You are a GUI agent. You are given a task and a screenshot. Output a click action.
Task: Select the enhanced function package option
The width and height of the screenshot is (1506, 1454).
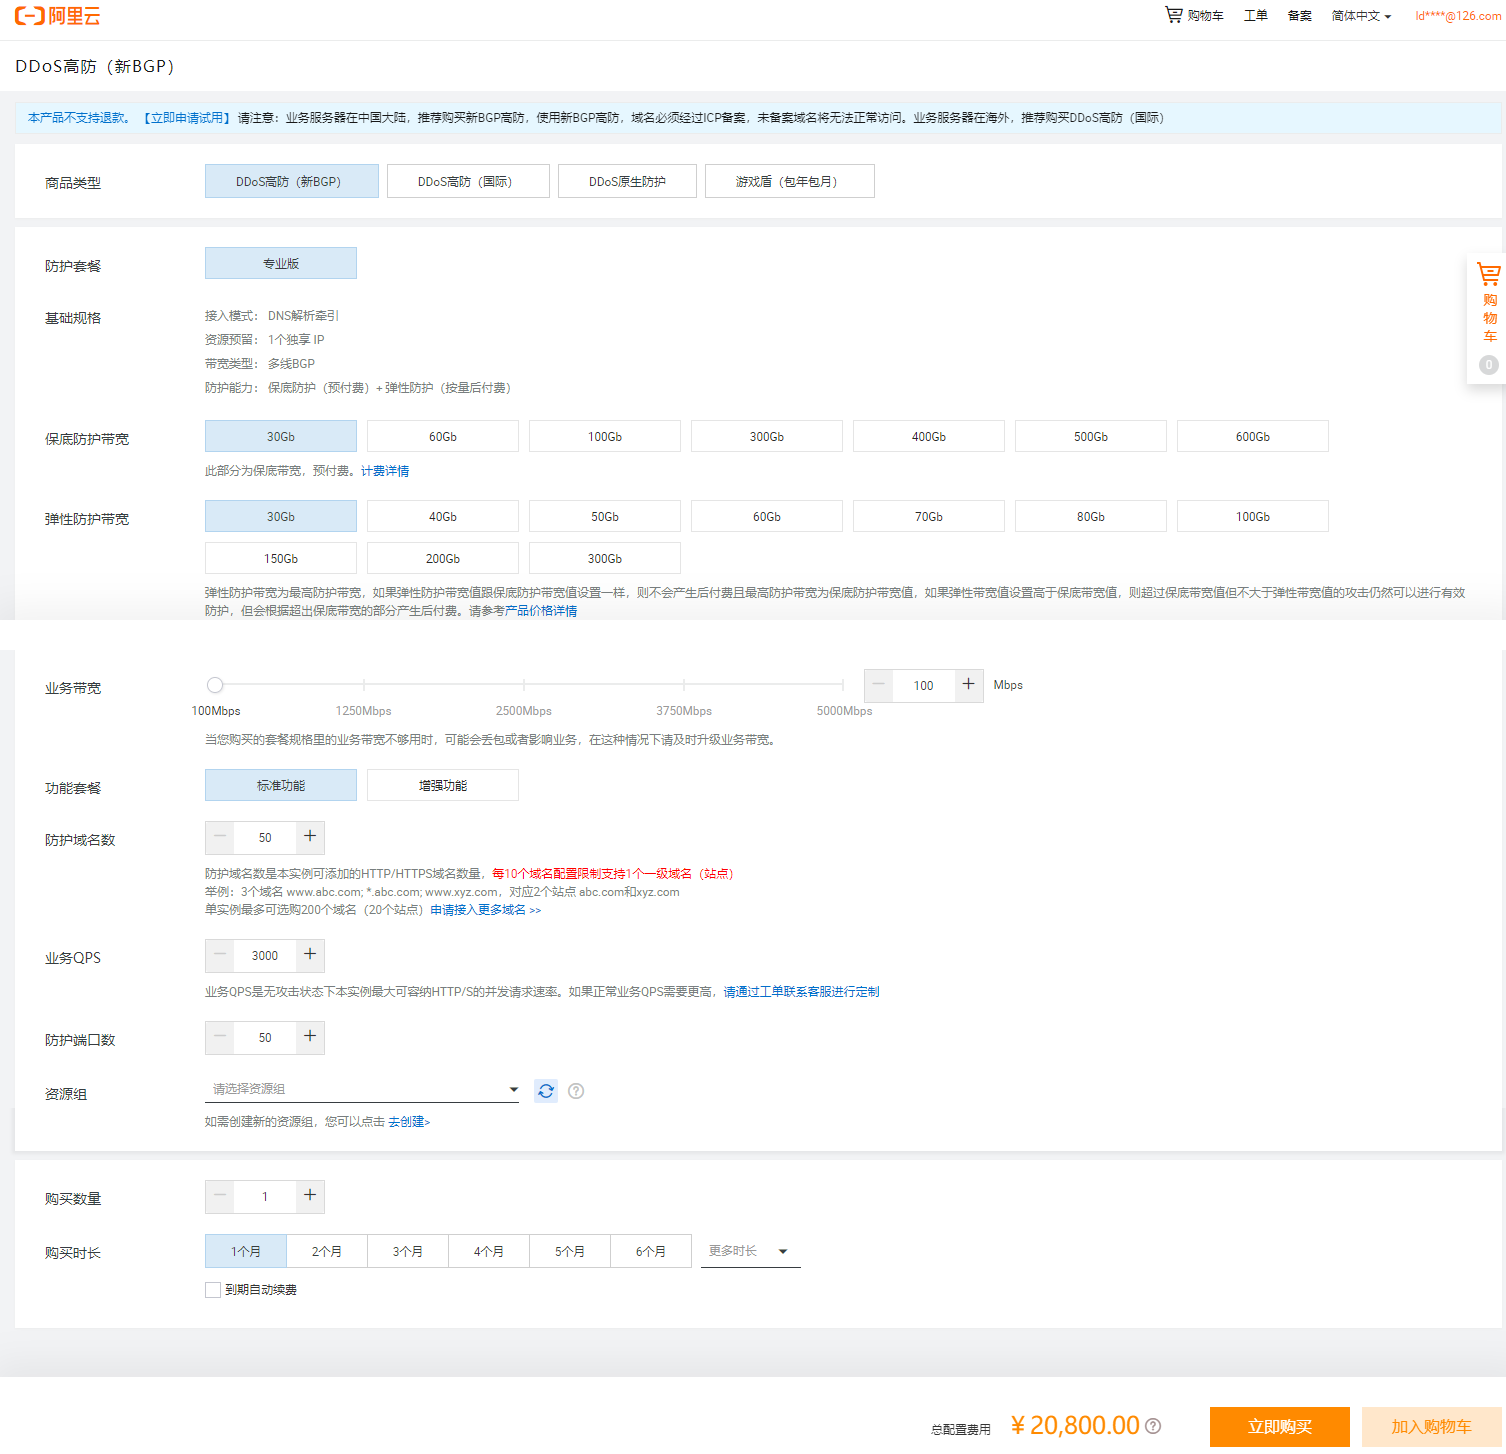coord(442,786)
